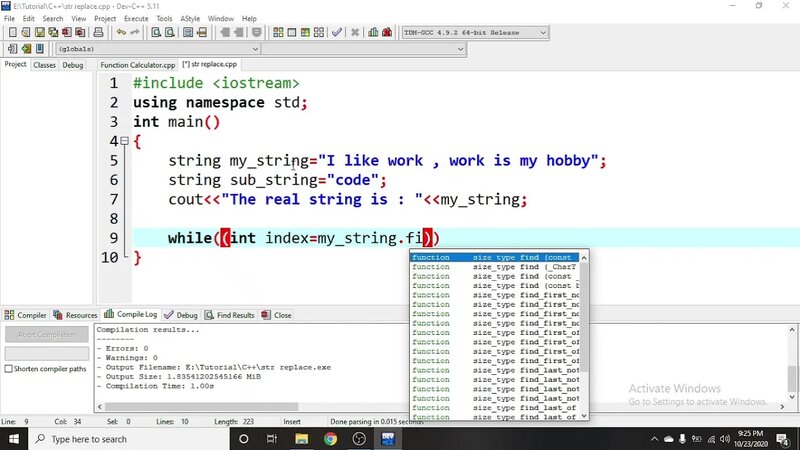This screenshot has width=800, height=450.
Task: Open File Explorer from the taskbar
Action: [302, 439]
